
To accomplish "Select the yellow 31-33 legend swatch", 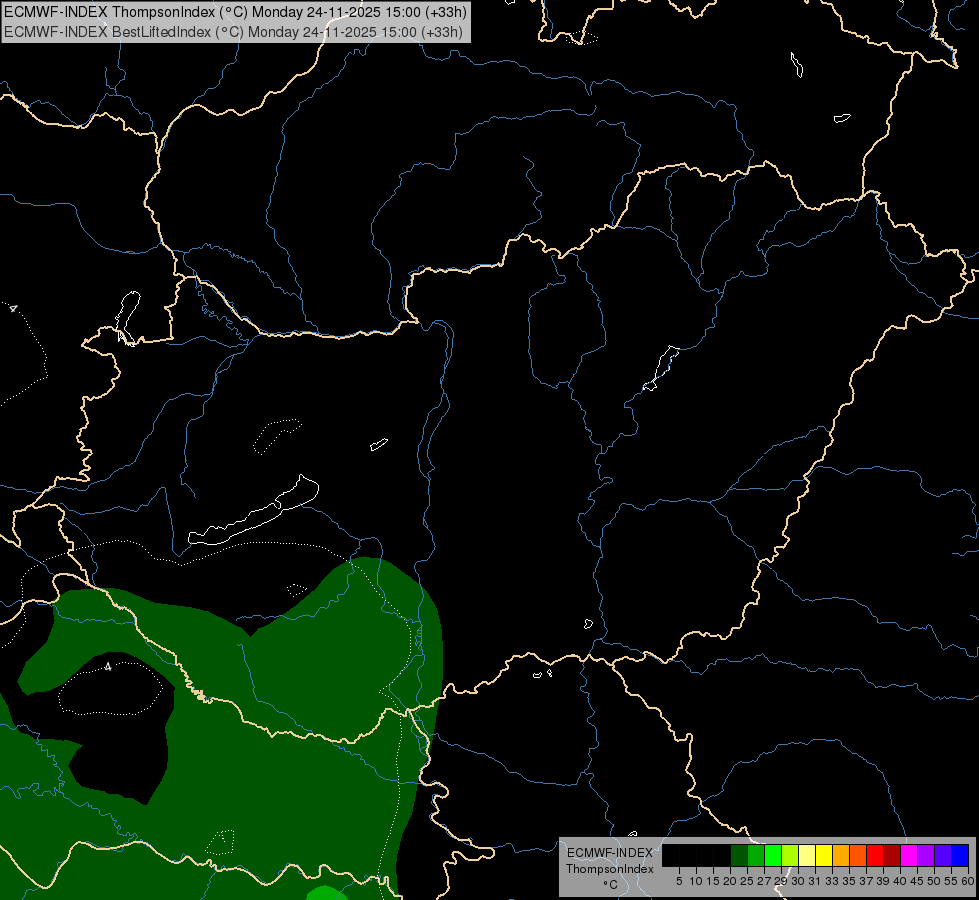I will [x=824, y=855].
